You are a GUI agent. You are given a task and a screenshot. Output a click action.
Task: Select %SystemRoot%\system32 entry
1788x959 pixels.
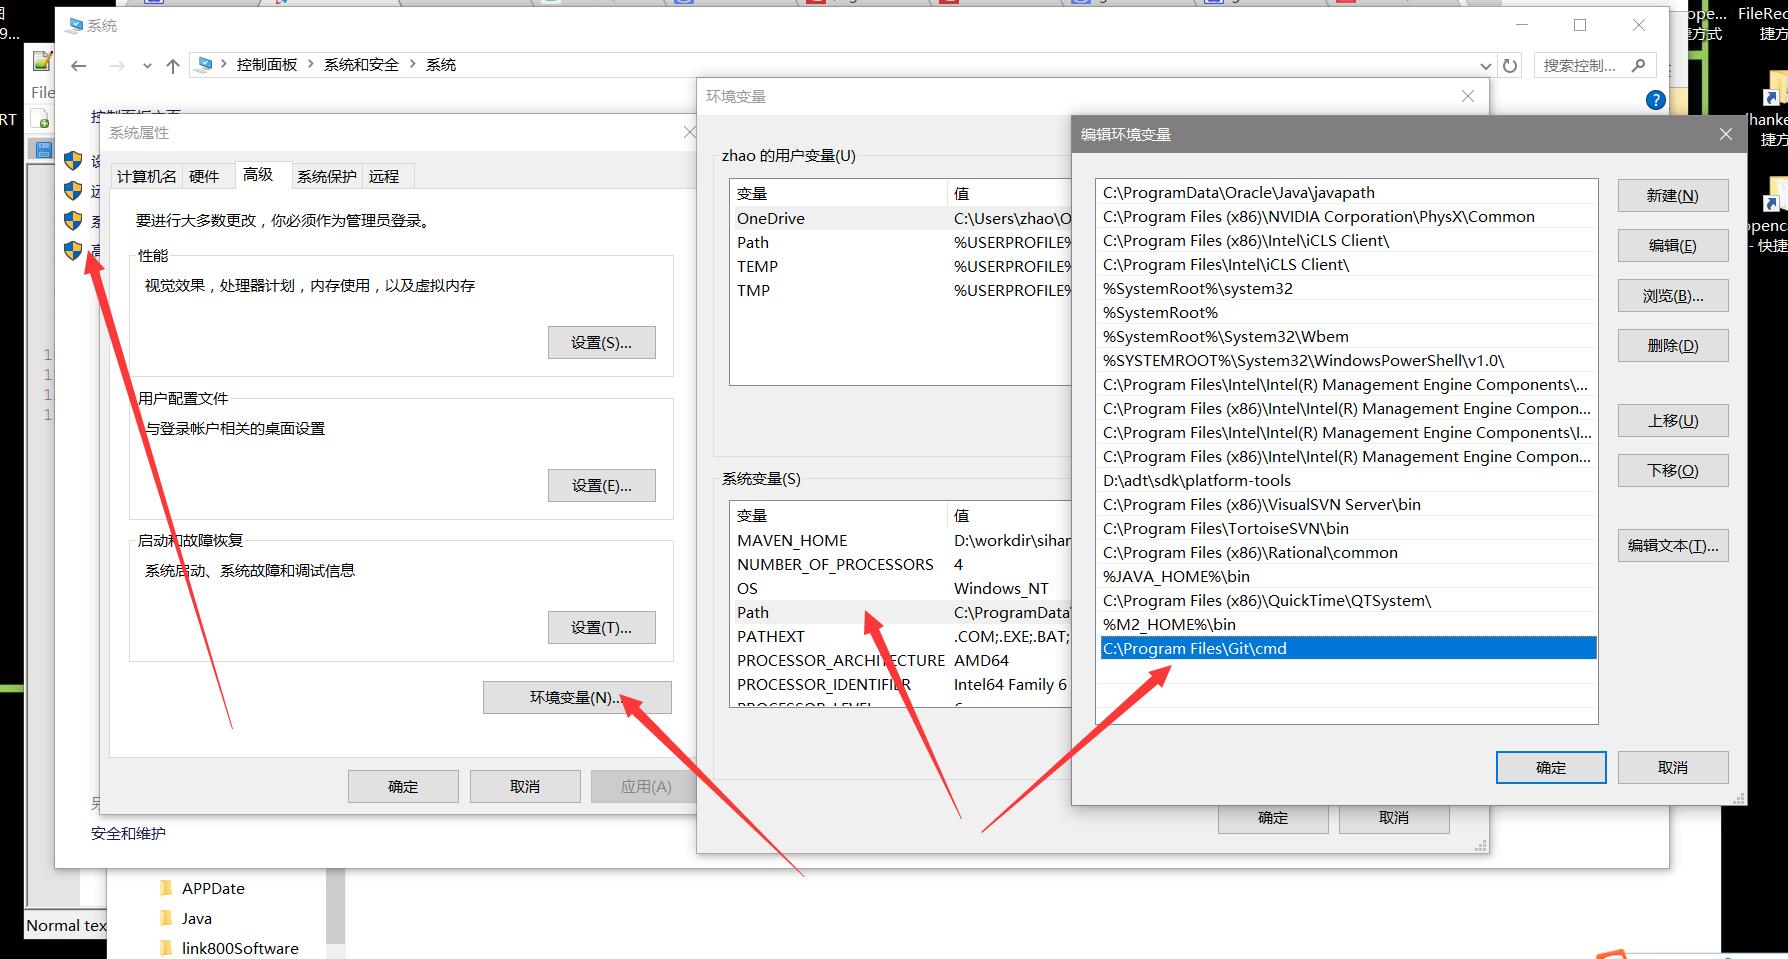point(1348,289)
